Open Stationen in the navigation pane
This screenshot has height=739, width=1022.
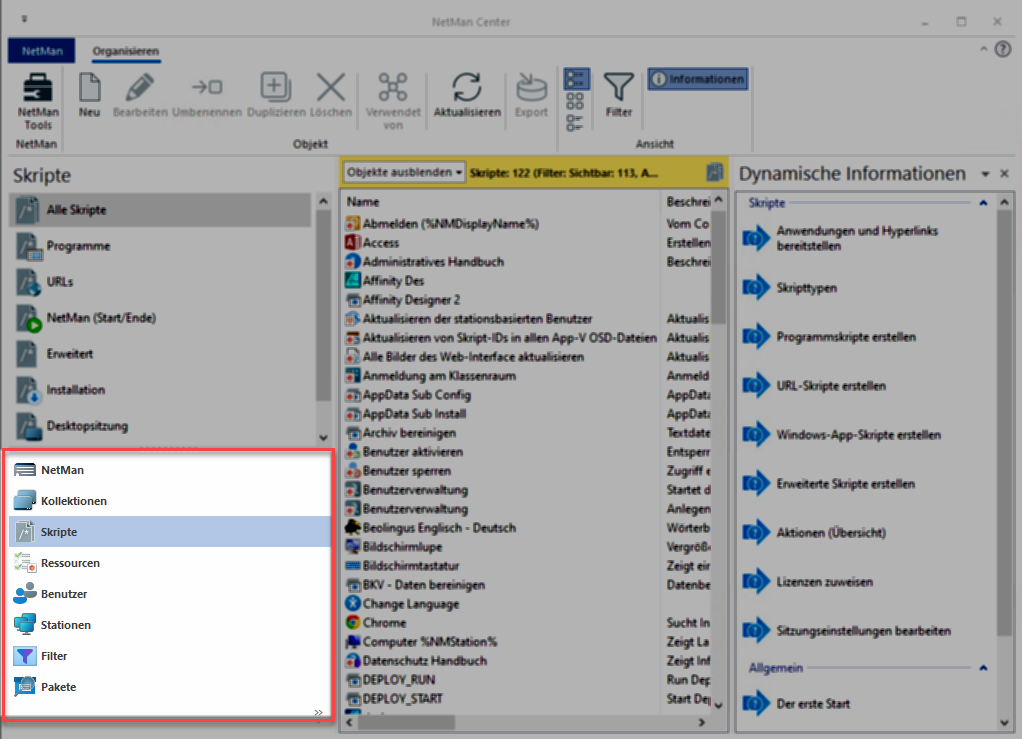pyautogui.click(x=65, y=625)
